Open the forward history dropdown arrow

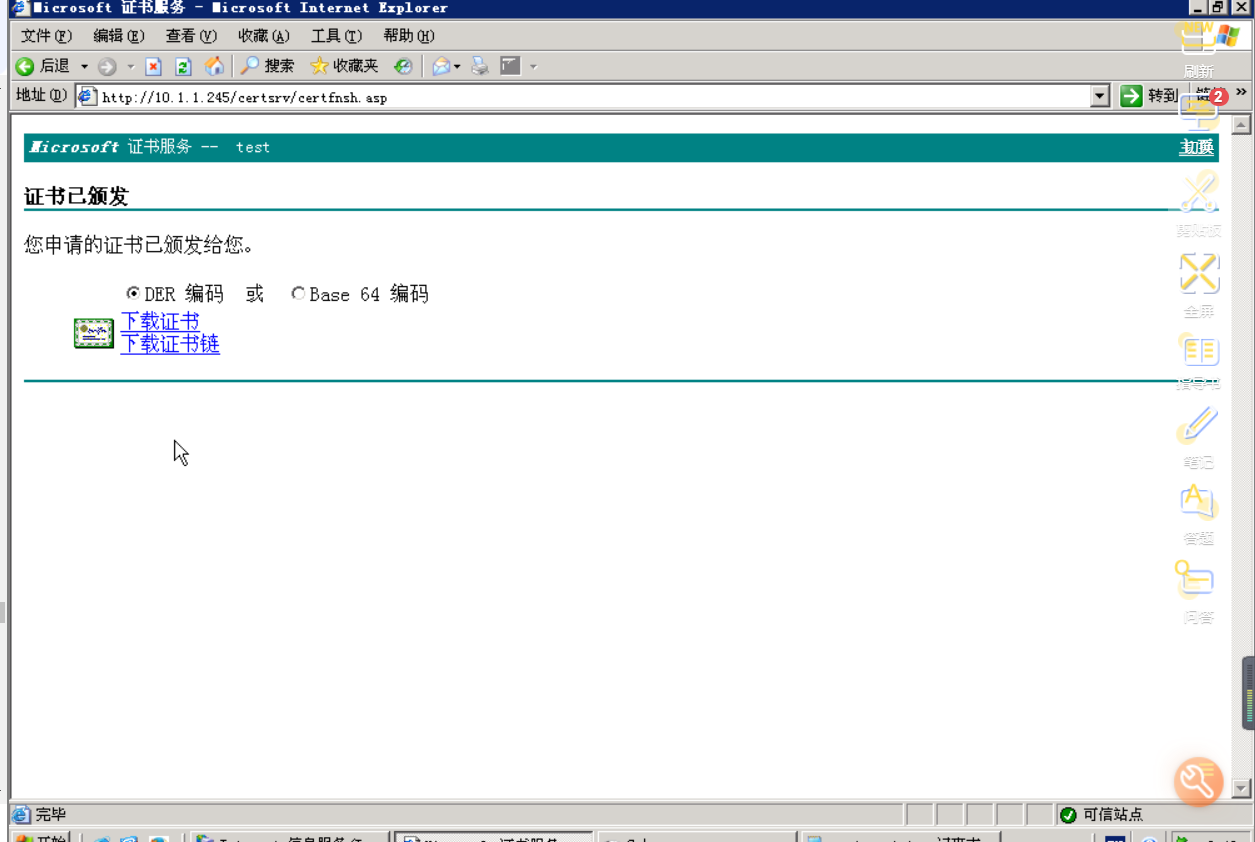pos(130,67)
